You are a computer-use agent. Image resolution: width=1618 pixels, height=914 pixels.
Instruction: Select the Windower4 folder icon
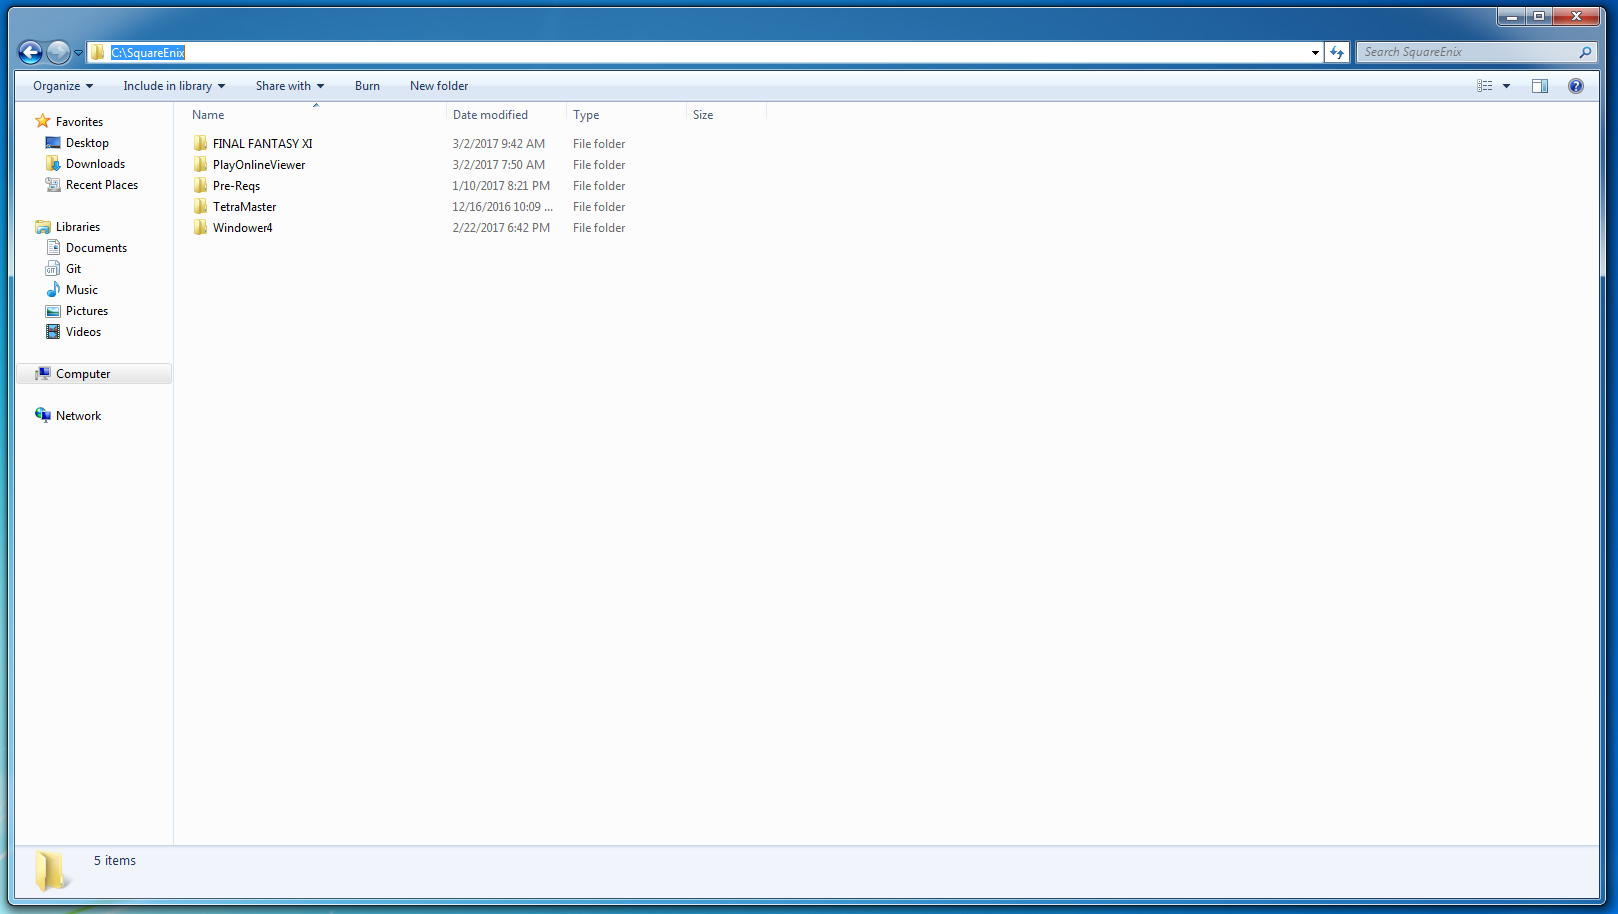pyautogui.click(x=201, y=227)
